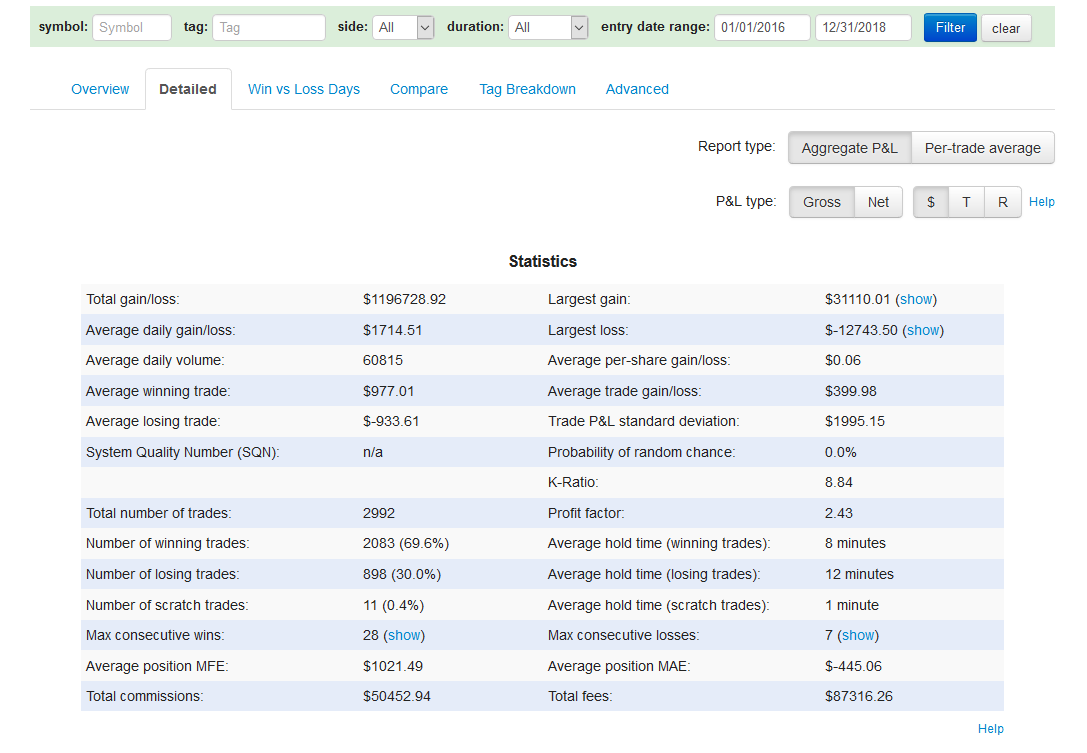This screenshot has height=753, width=1087.
Task: Click the tag input field
Action: (x=268, y=28)
